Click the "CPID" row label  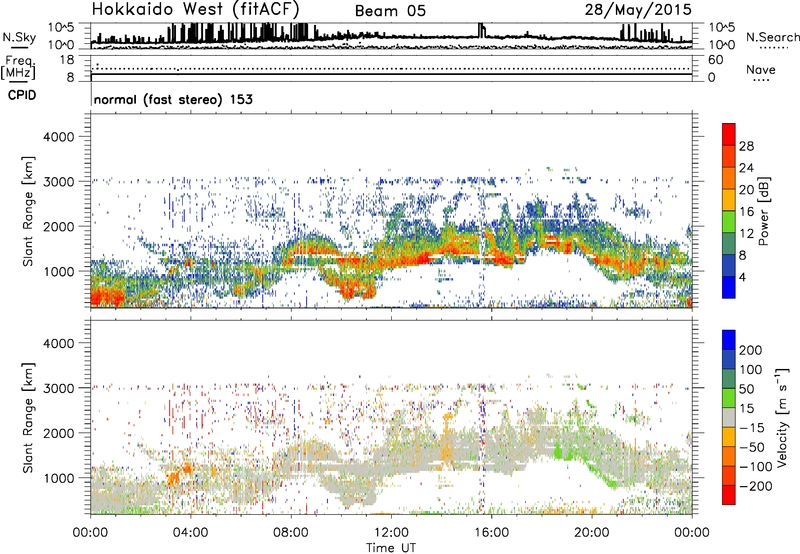point(22,95)
